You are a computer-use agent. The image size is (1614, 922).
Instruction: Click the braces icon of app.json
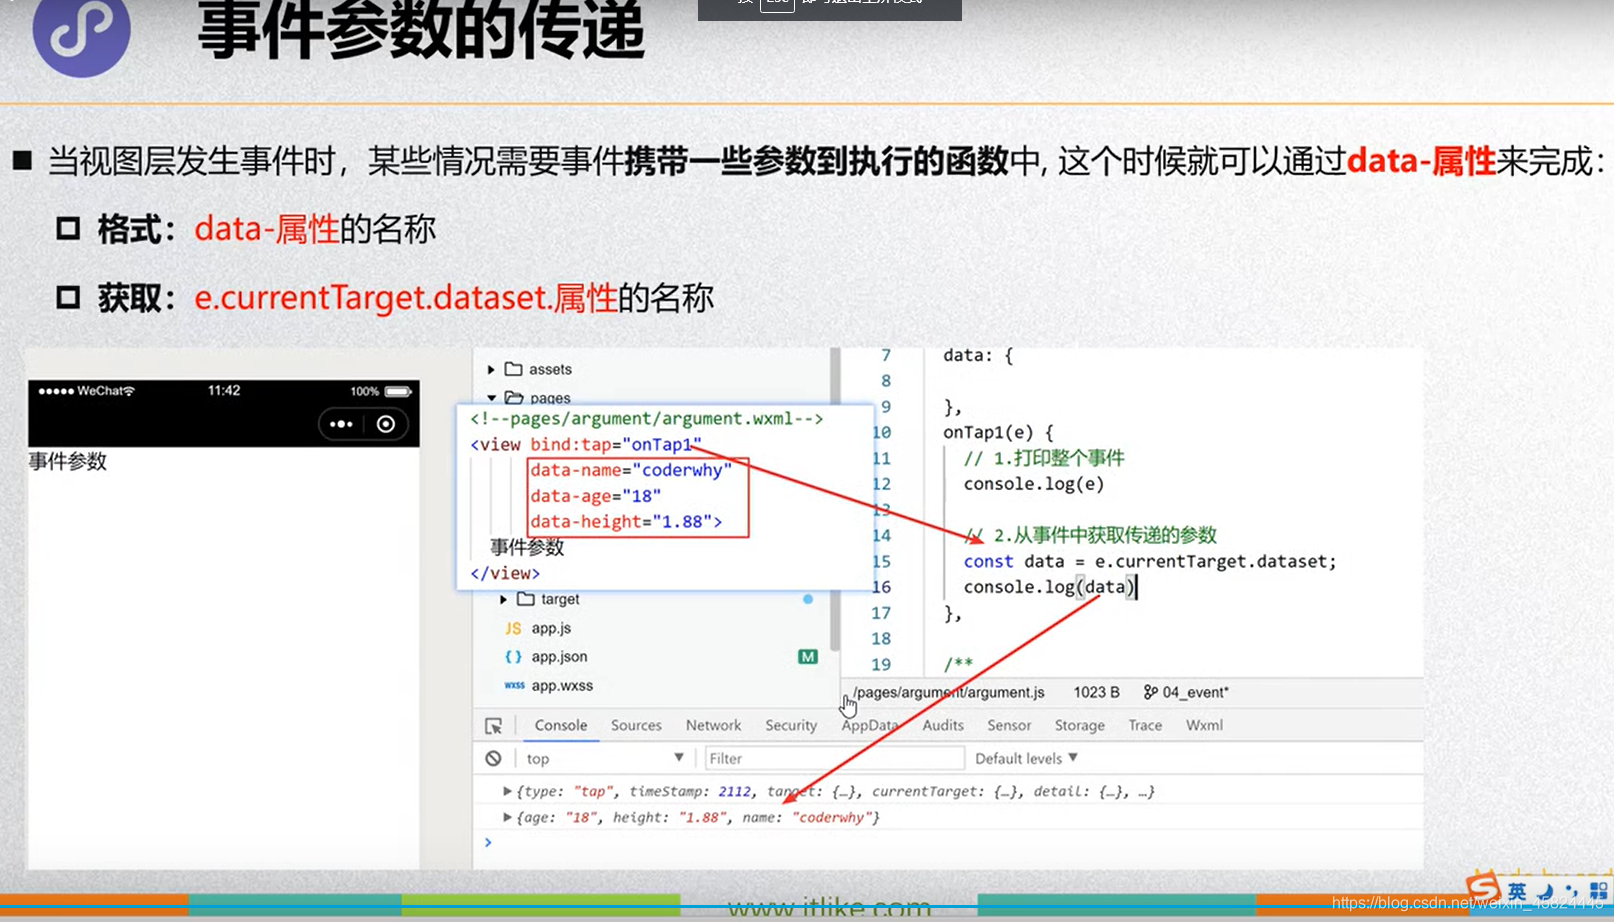coord(513,657)
